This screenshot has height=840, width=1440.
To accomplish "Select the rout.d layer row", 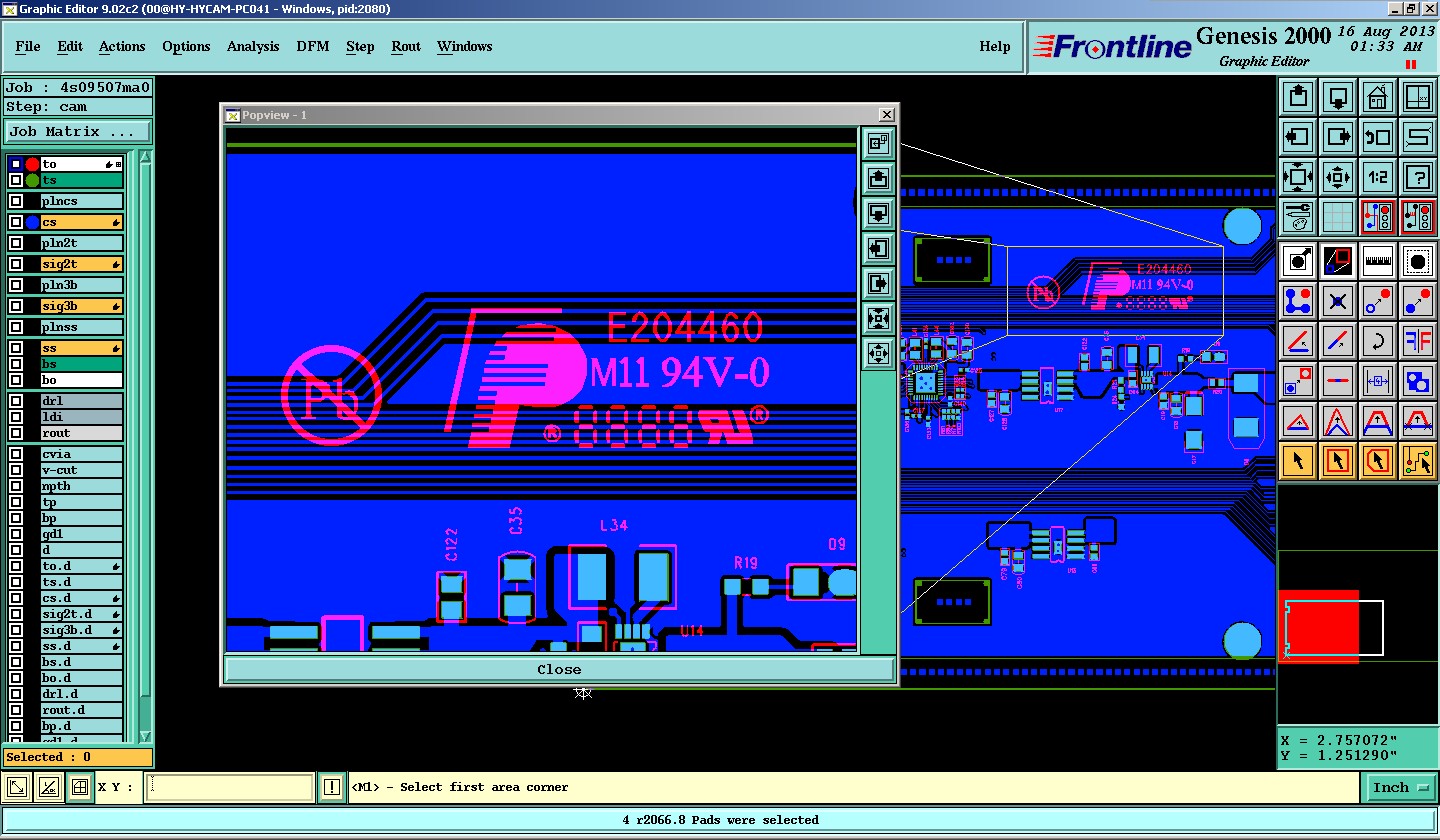I will 82,710.
